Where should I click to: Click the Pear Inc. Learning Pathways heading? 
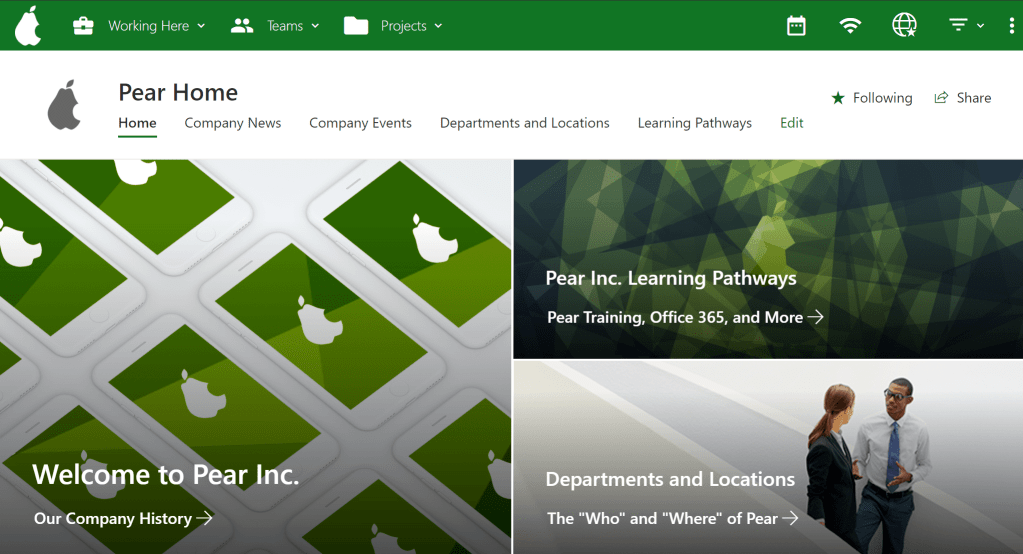(671, 279)
